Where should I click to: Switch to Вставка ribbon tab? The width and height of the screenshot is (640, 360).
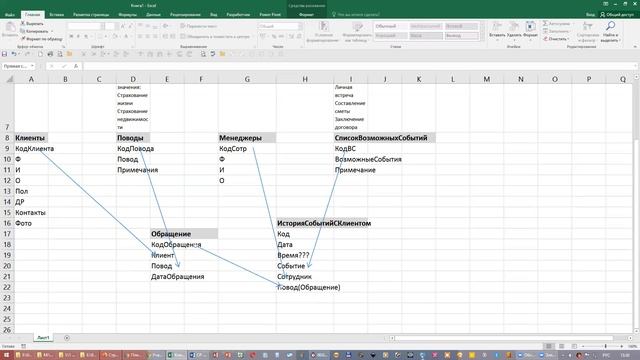pyautogui.click(x=56, y=14)
